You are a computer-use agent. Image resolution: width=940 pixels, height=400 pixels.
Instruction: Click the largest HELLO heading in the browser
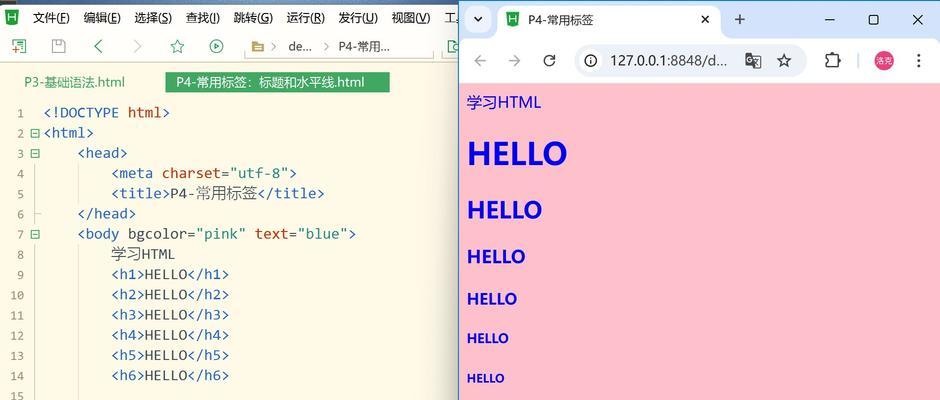(517, 154)
